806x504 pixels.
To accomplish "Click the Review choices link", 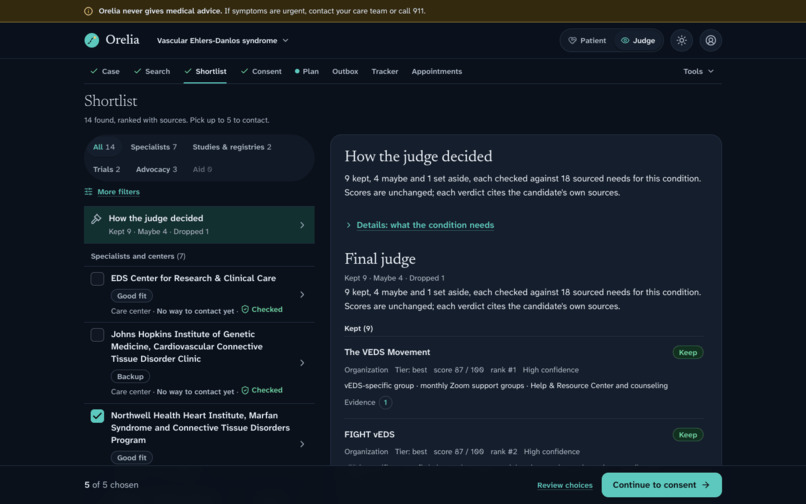I will [564, 485].
